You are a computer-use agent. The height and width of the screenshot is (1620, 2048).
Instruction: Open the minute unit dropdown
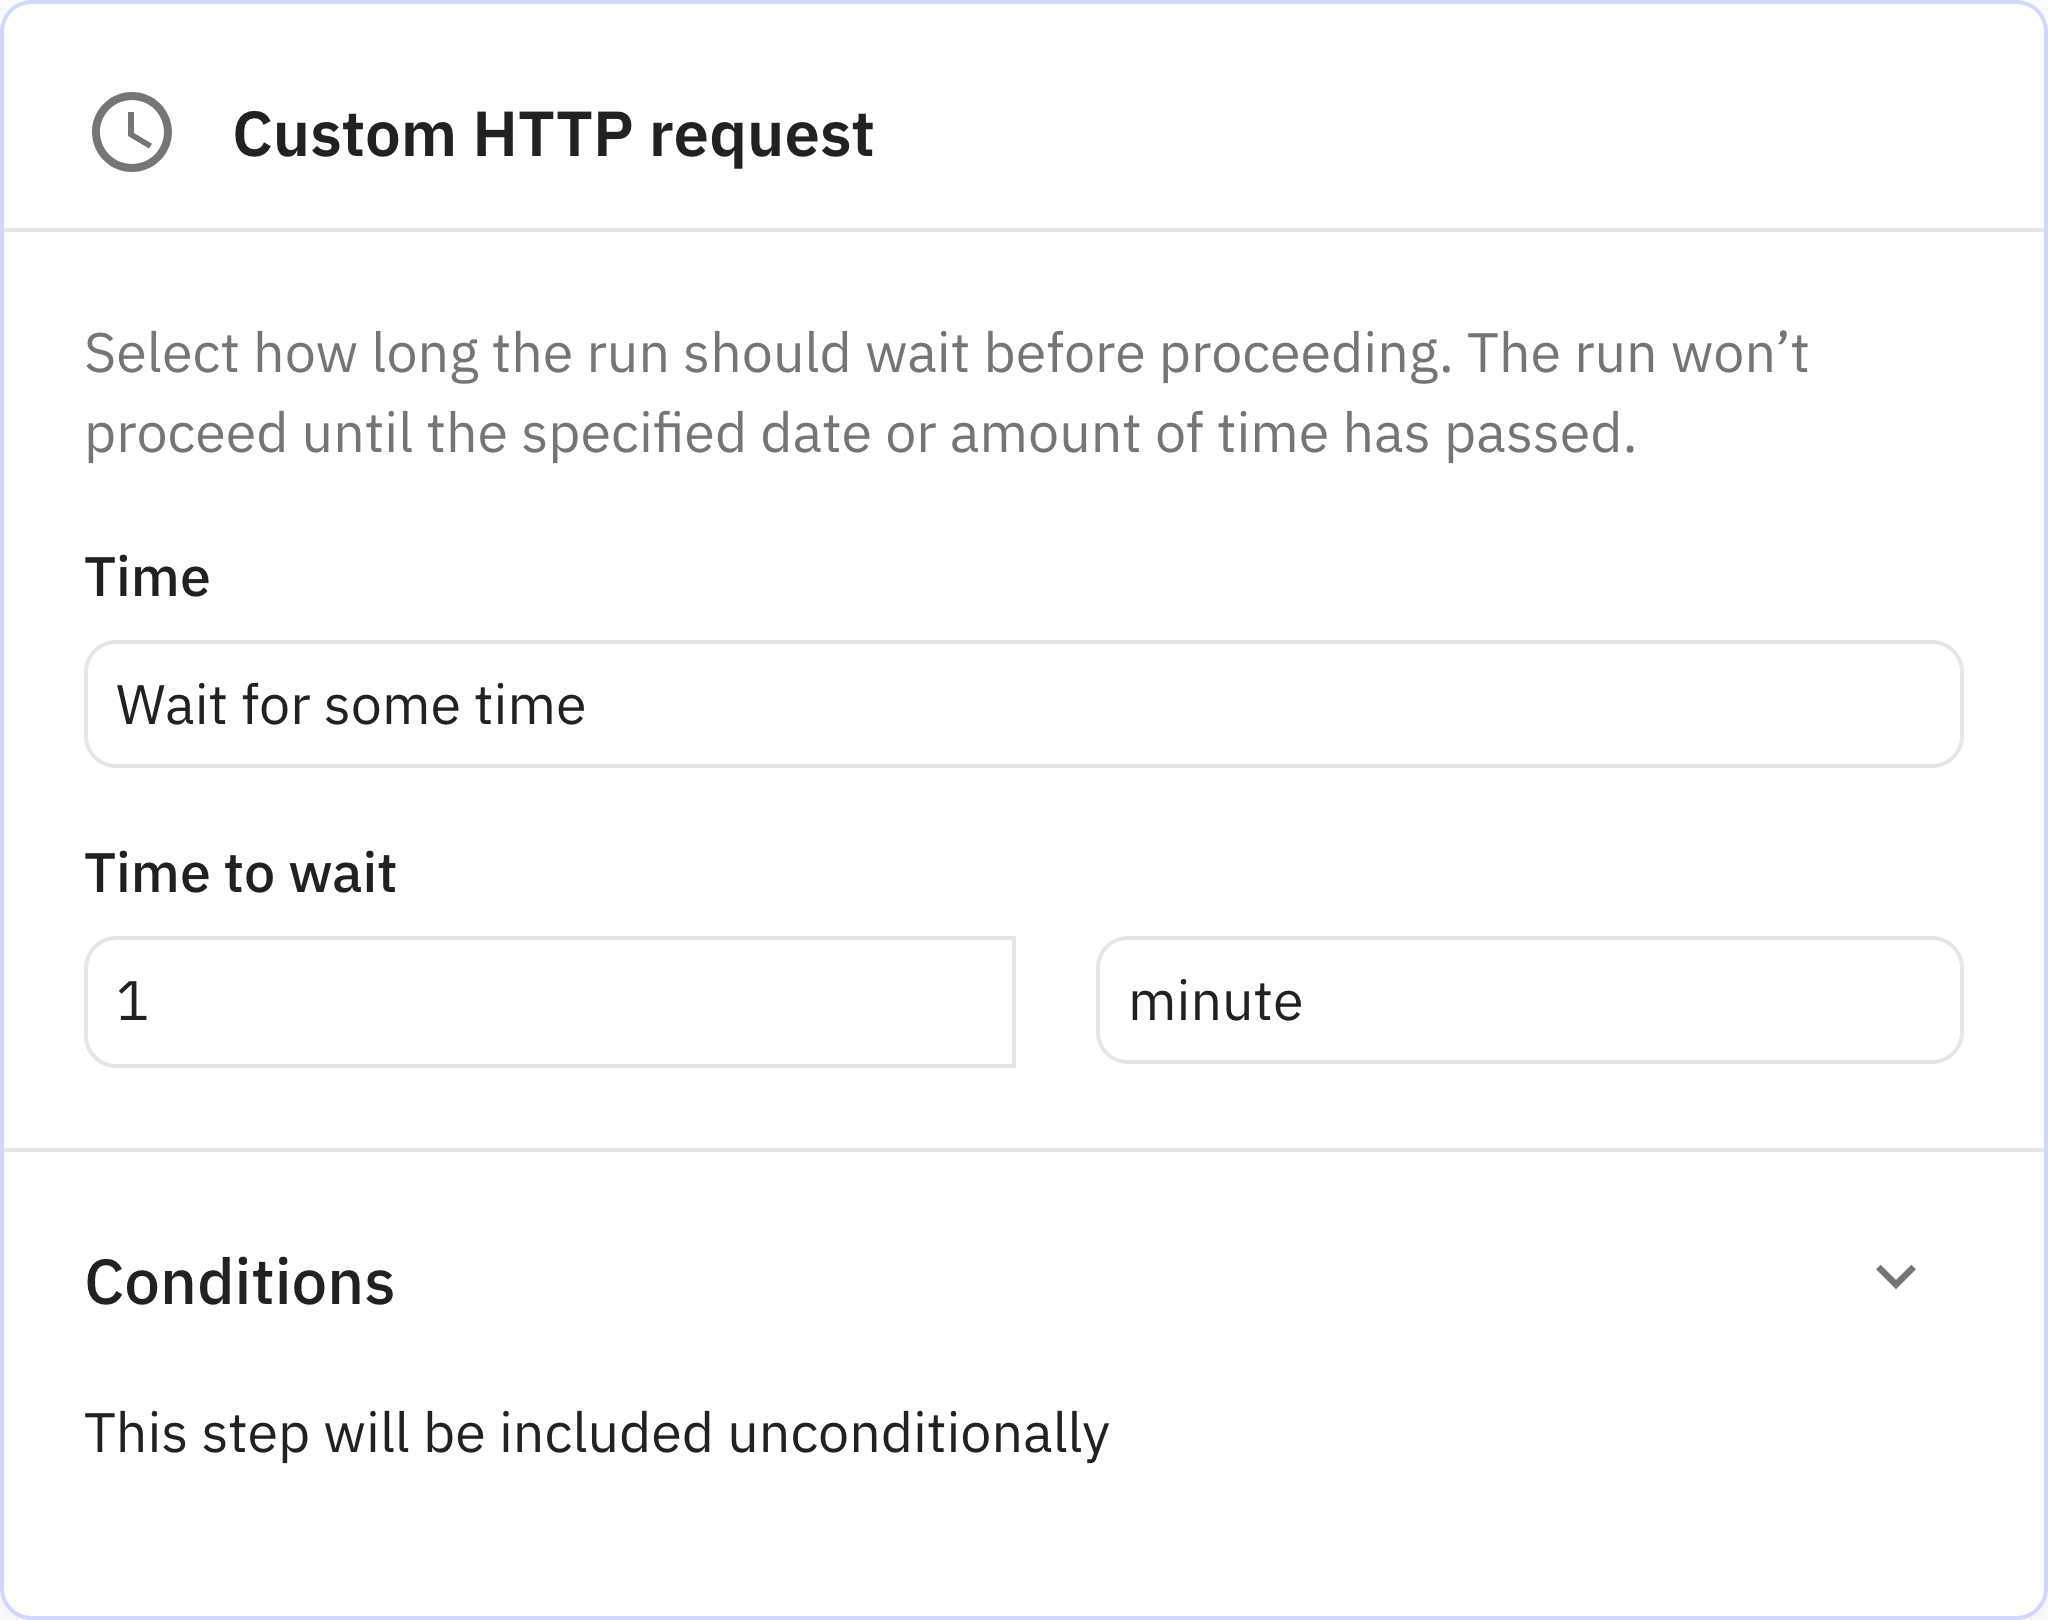point(1529,1001)
